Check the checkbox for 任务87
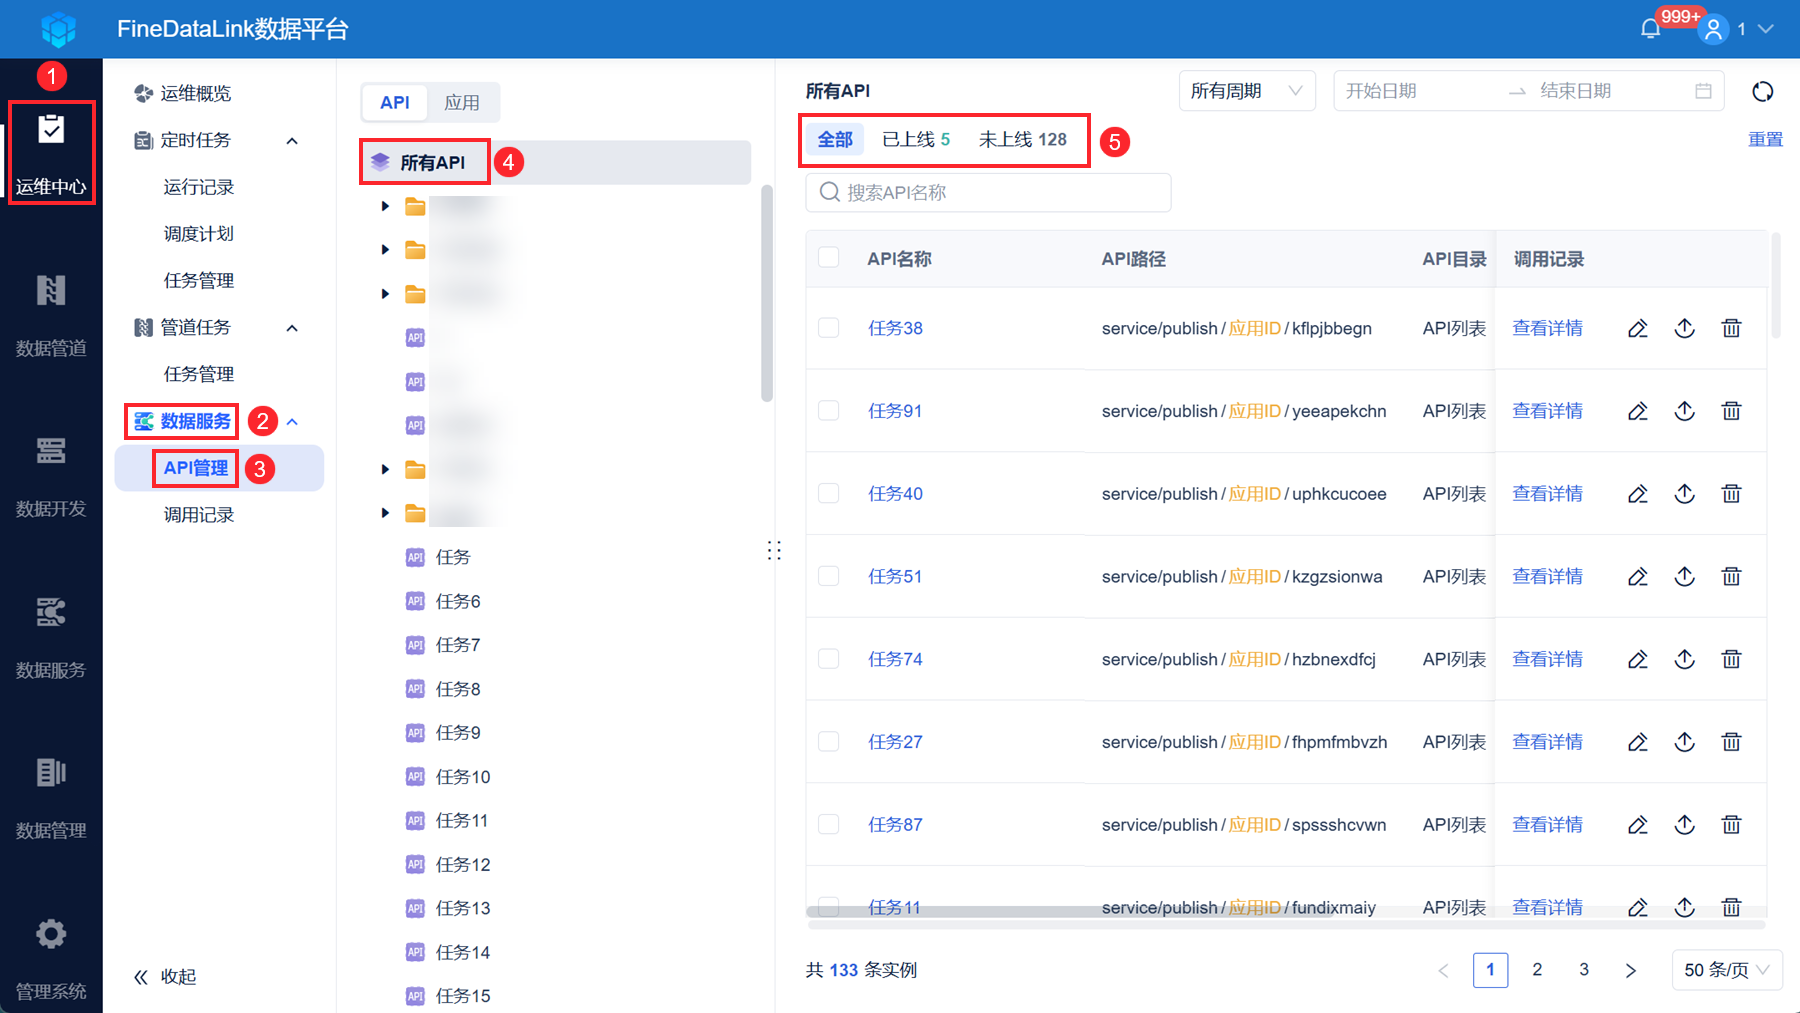1800x1013 pixels. click(829, 824)
